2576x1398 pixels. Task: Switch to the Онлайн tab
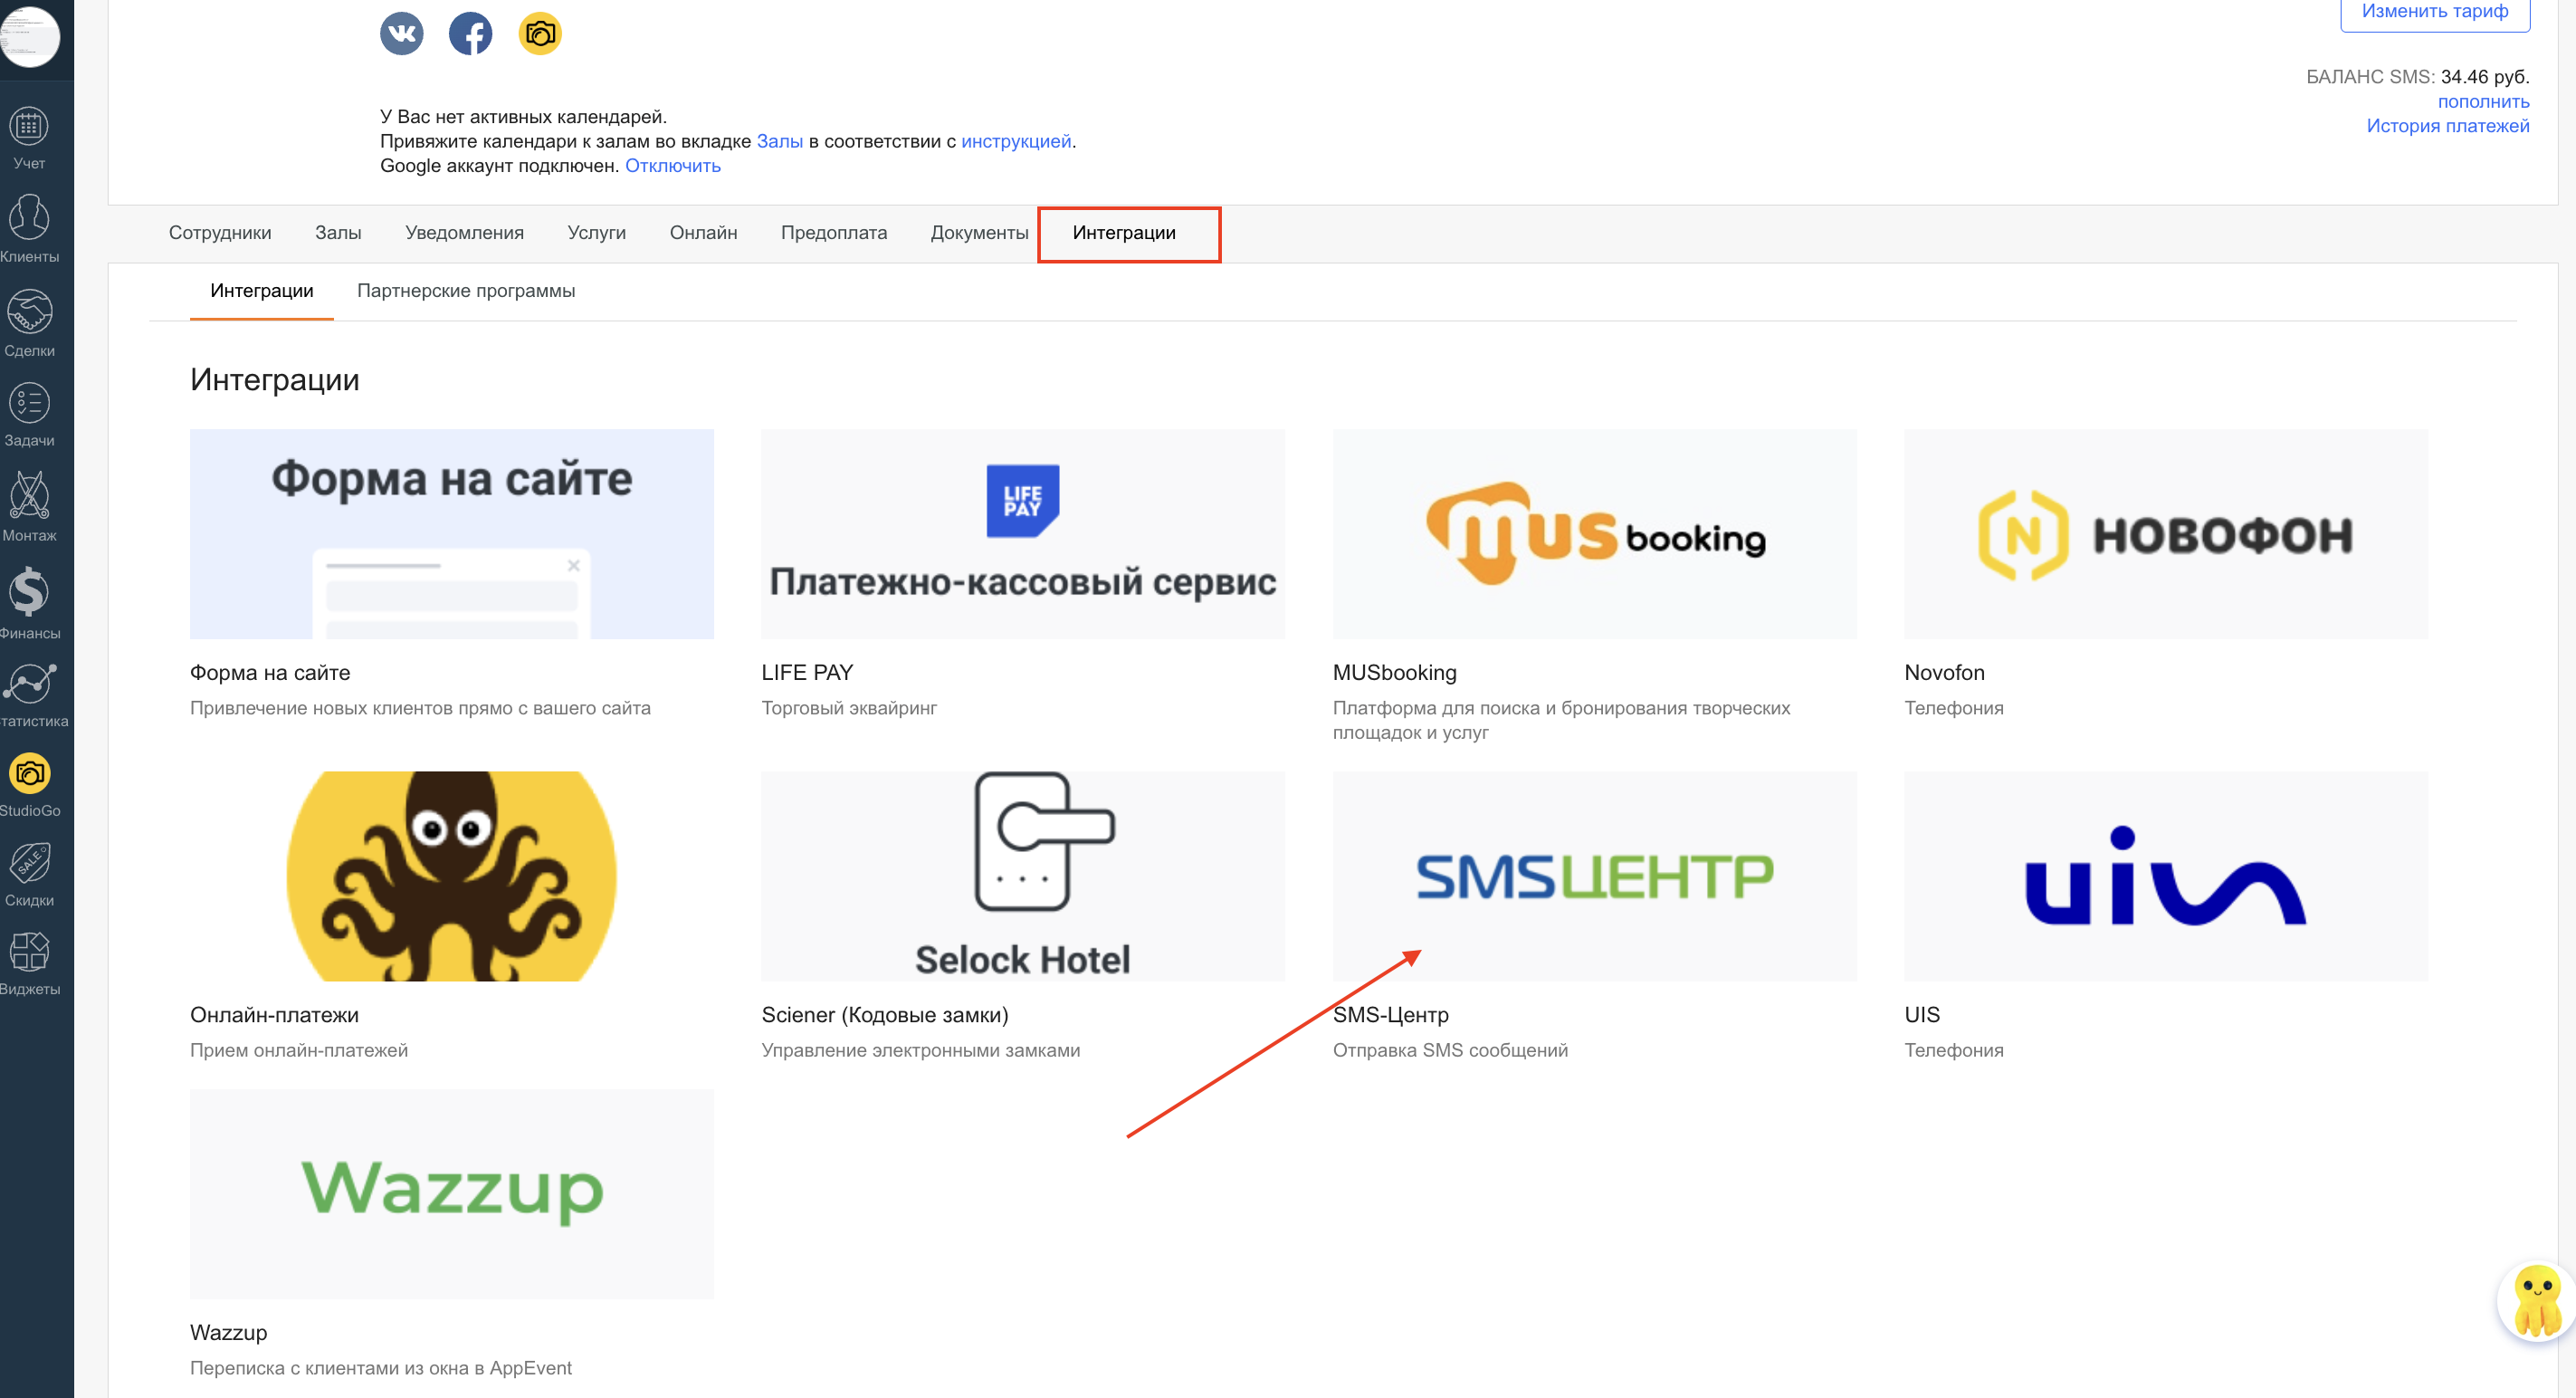pos(703,233)
